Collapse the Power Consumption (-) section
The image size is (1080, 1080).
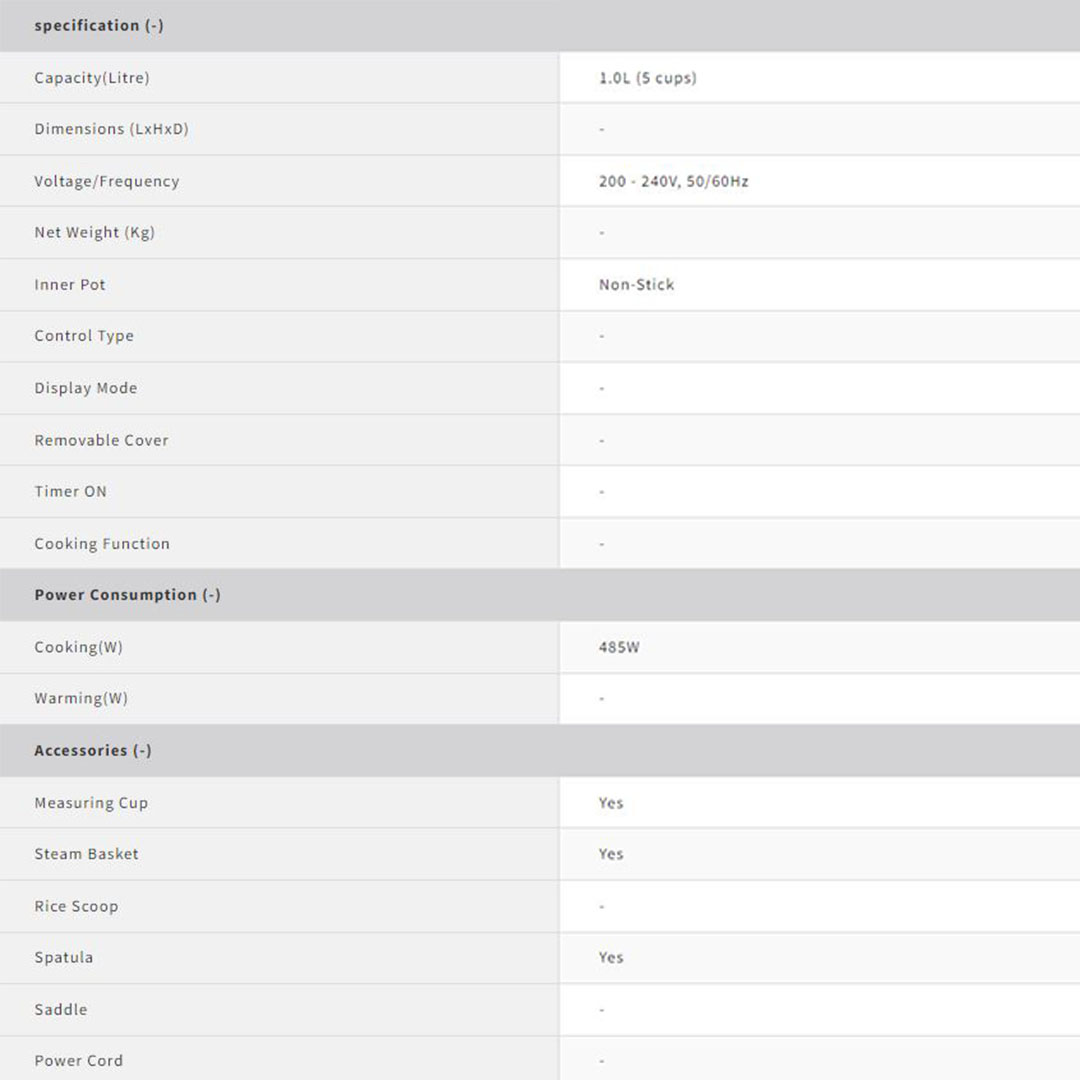click(127, 595)
